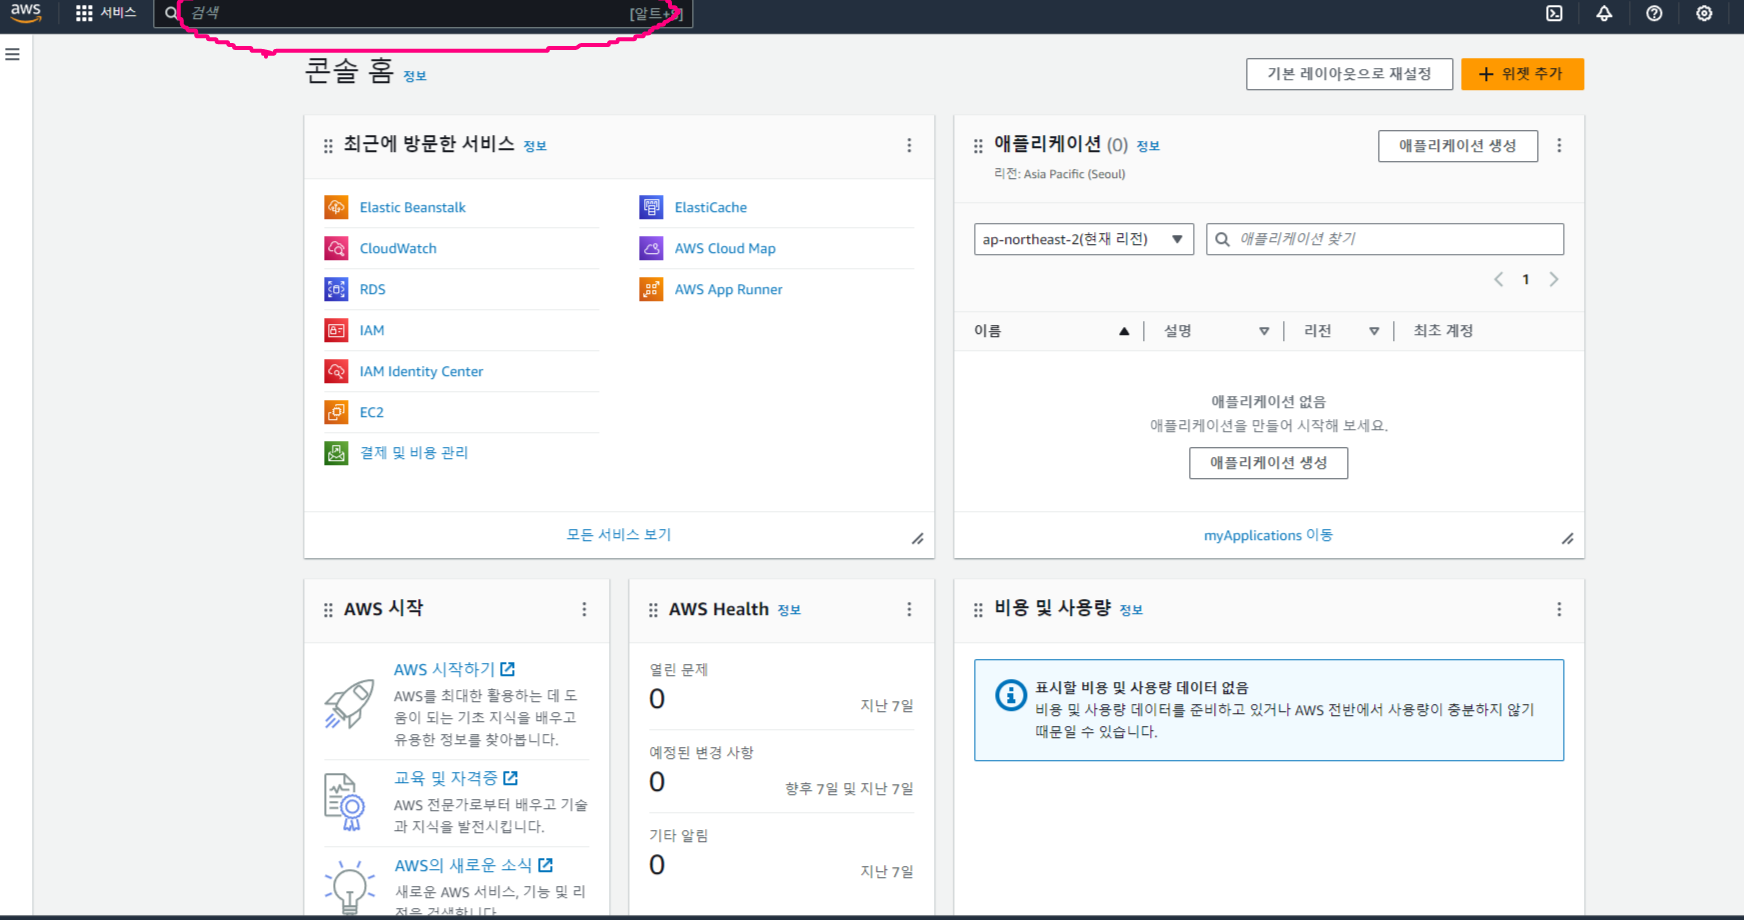Click the ElastiCache service icon

[x=651, y=207]
